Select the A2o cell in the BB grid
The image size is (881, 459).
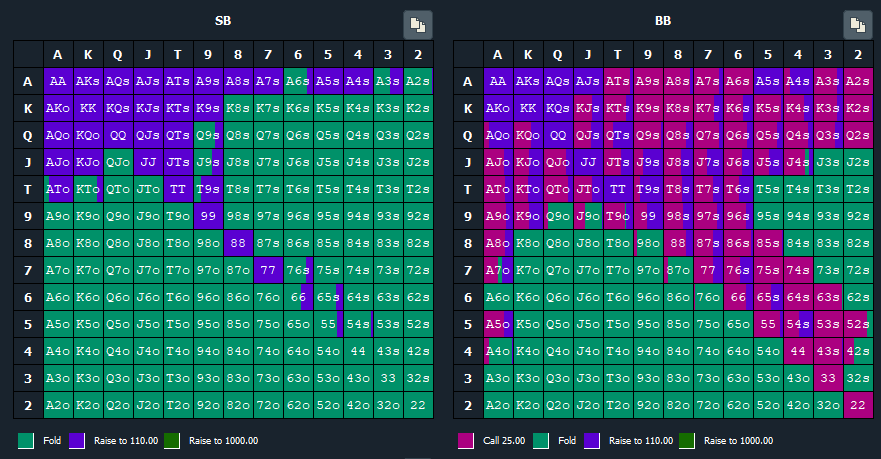498,405
